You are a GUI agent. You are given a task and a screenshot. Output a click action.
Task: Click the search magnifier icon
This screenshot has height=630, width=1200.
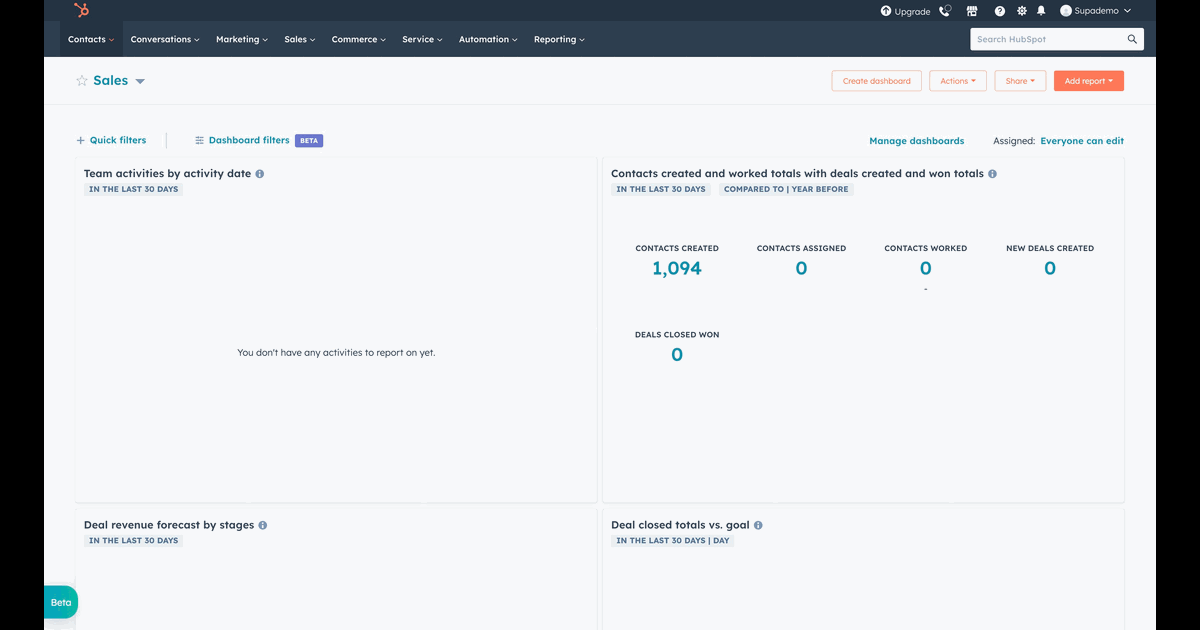pyautogui.click(x=1132, y=39)
